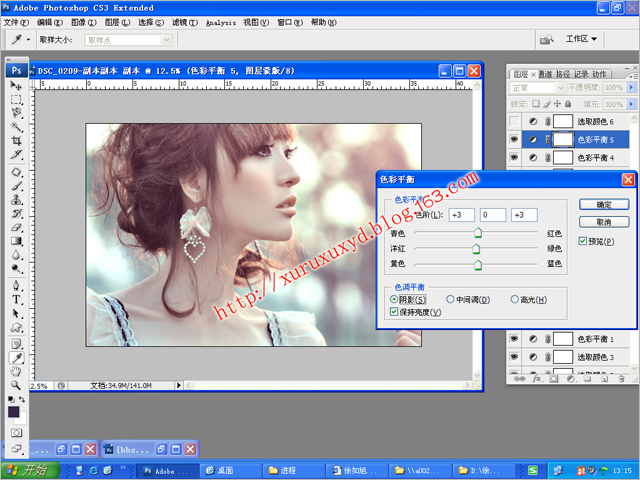Select the Lasso tool

(x=16, y=113)
